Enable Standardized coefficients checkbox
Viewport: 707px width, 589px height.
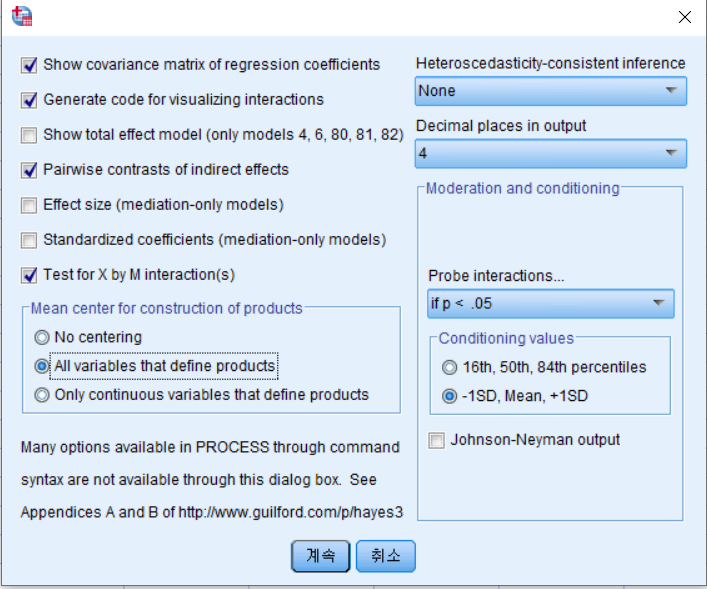(x=29, y=240)
